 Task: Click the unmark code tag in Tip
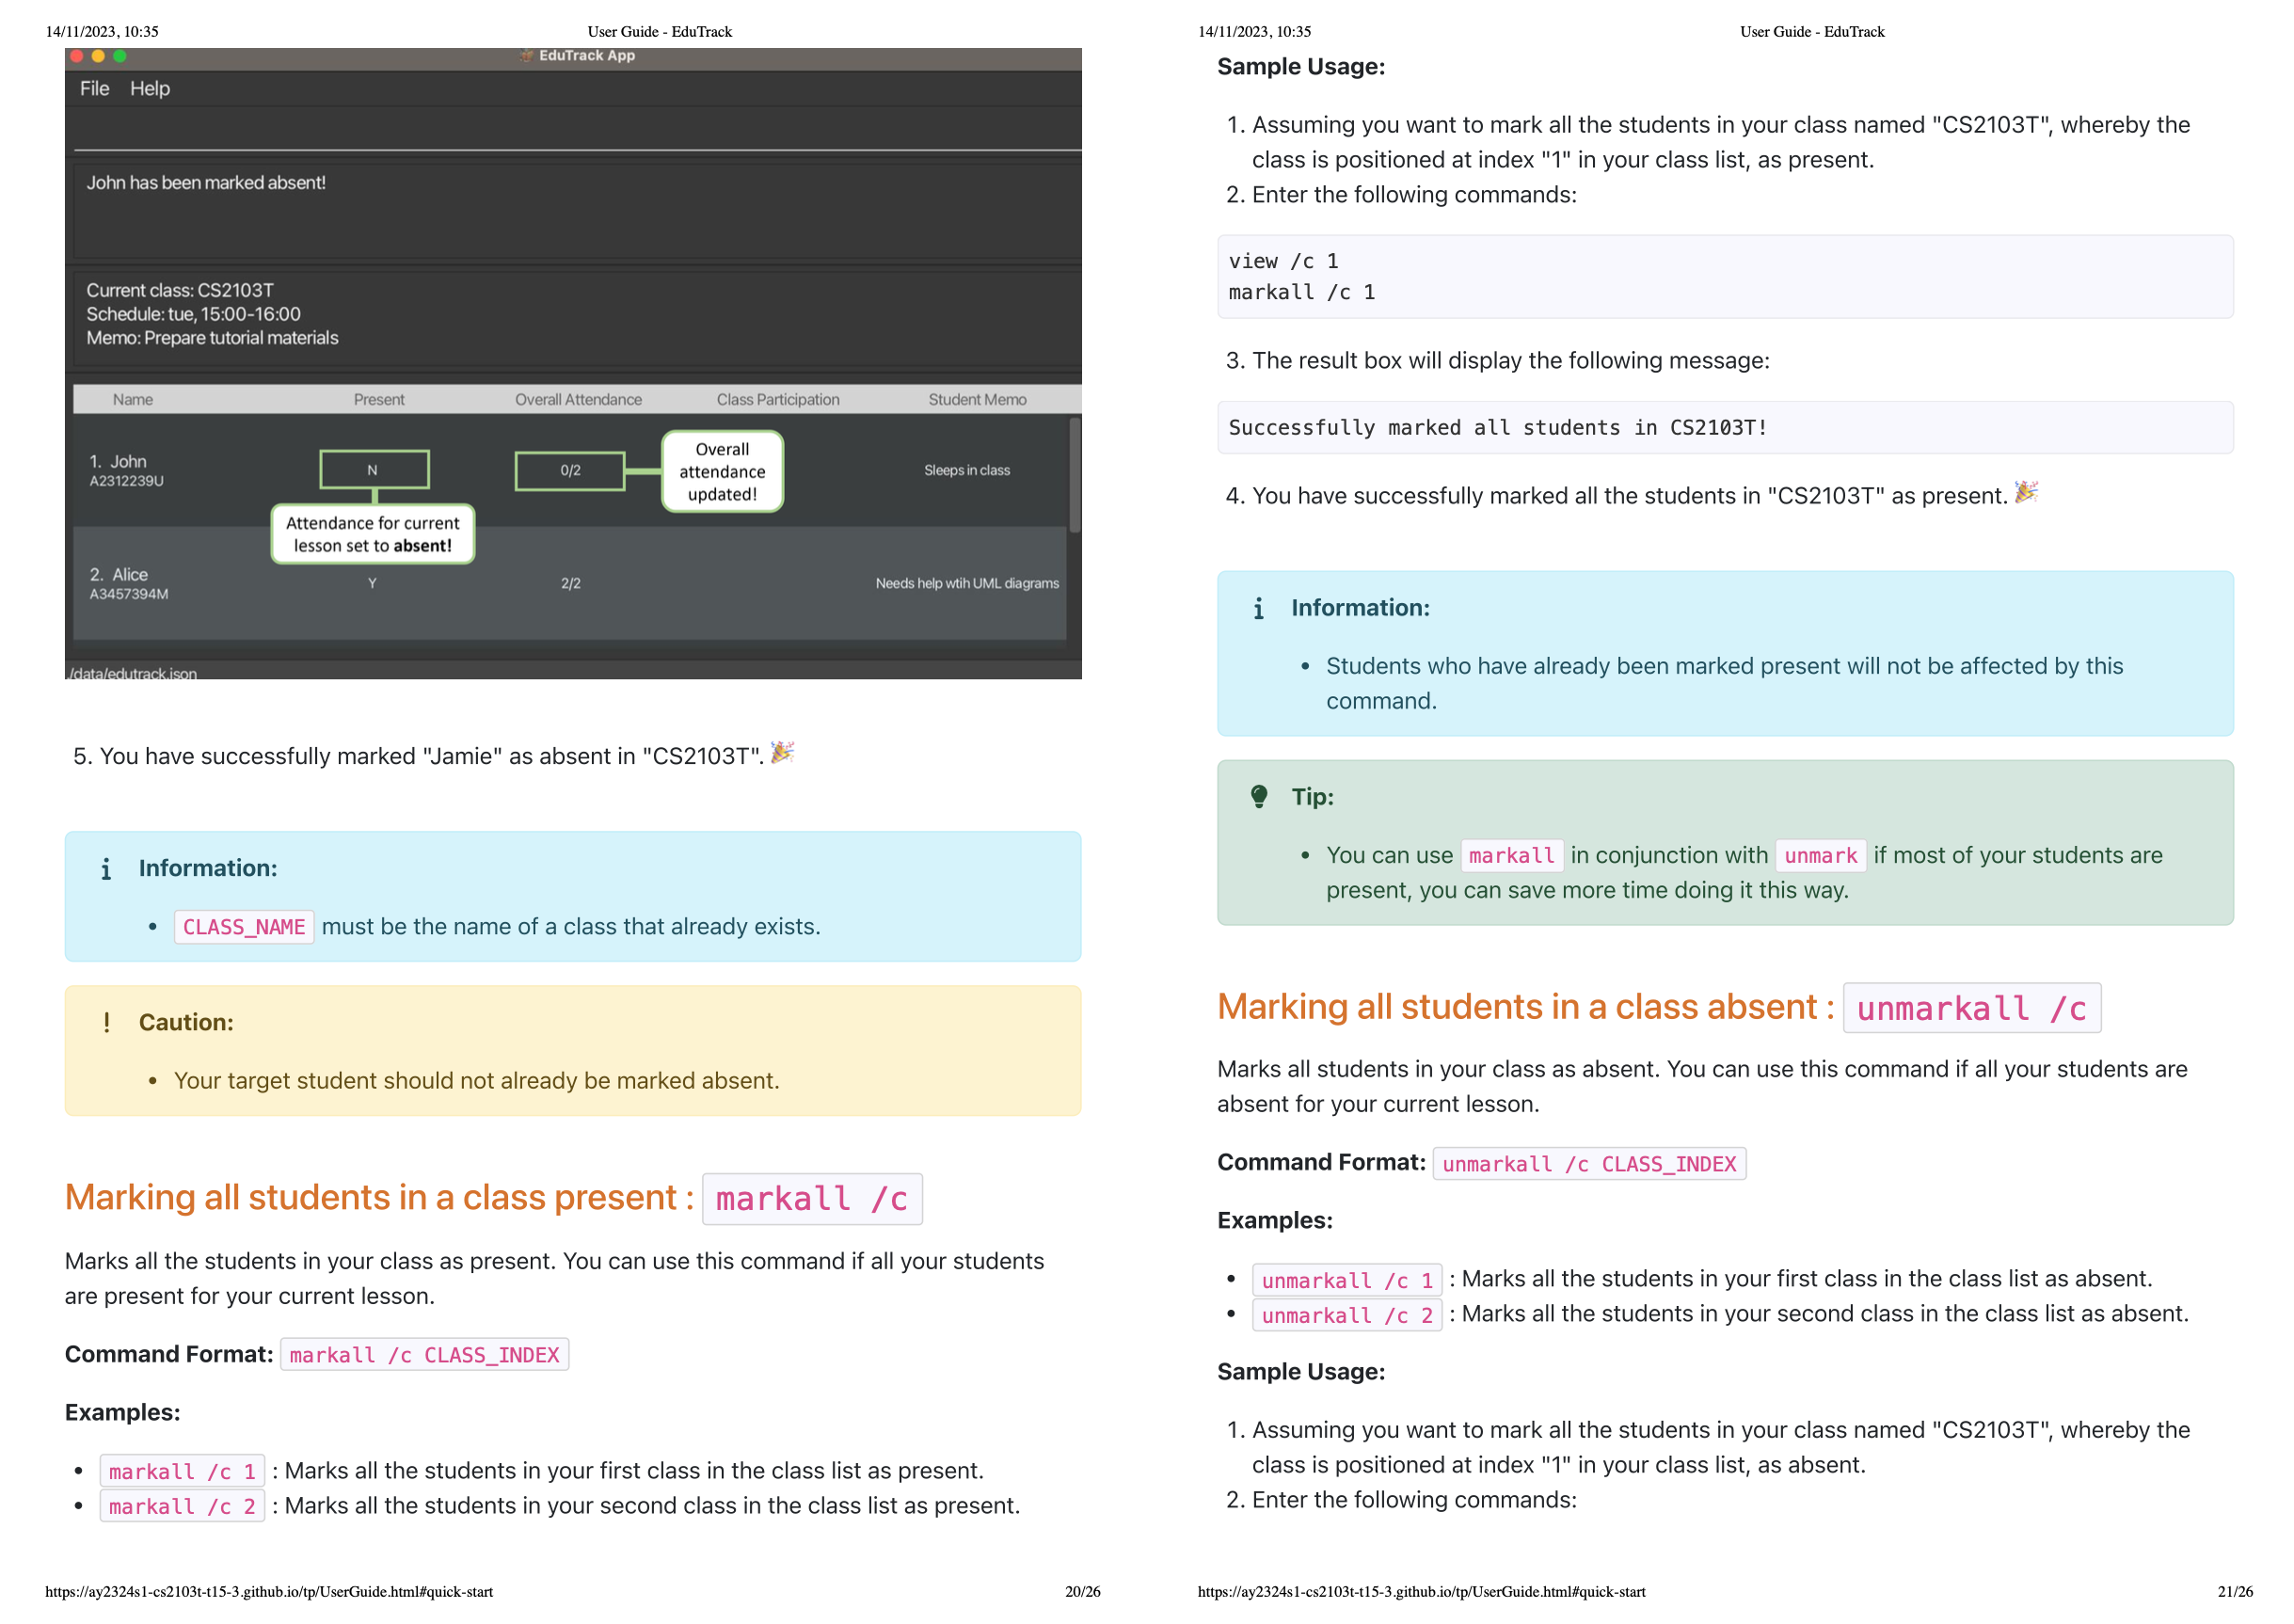tap(1820, 856)
